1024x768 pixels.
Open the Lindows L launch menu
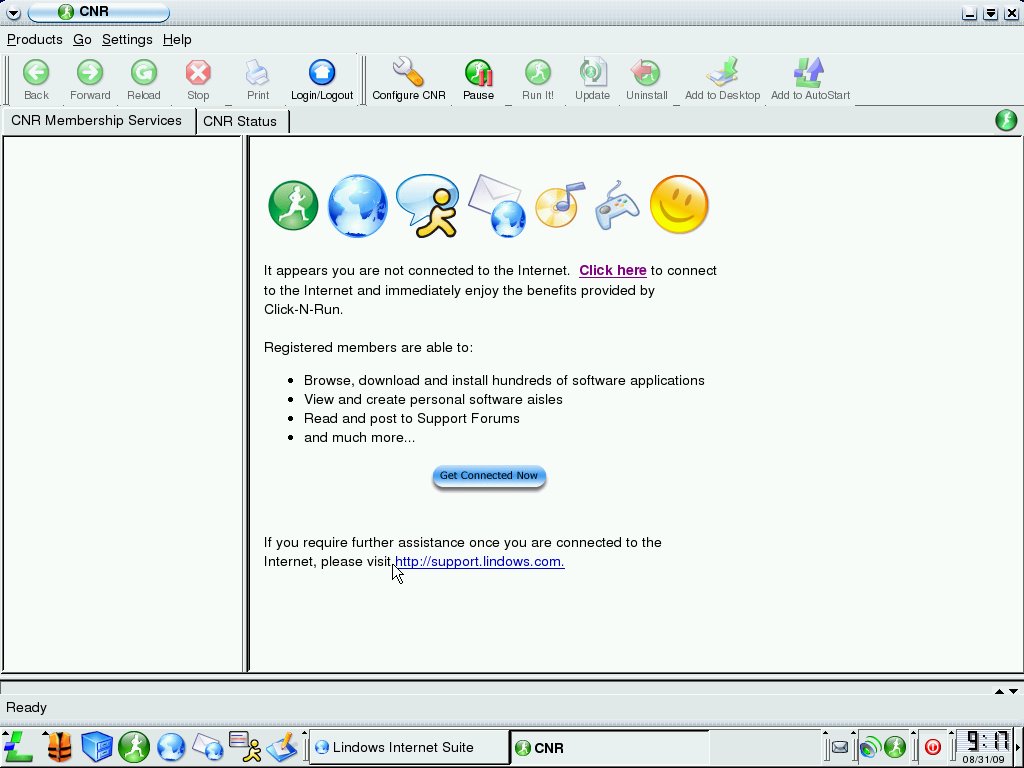[x=18, y=746]
